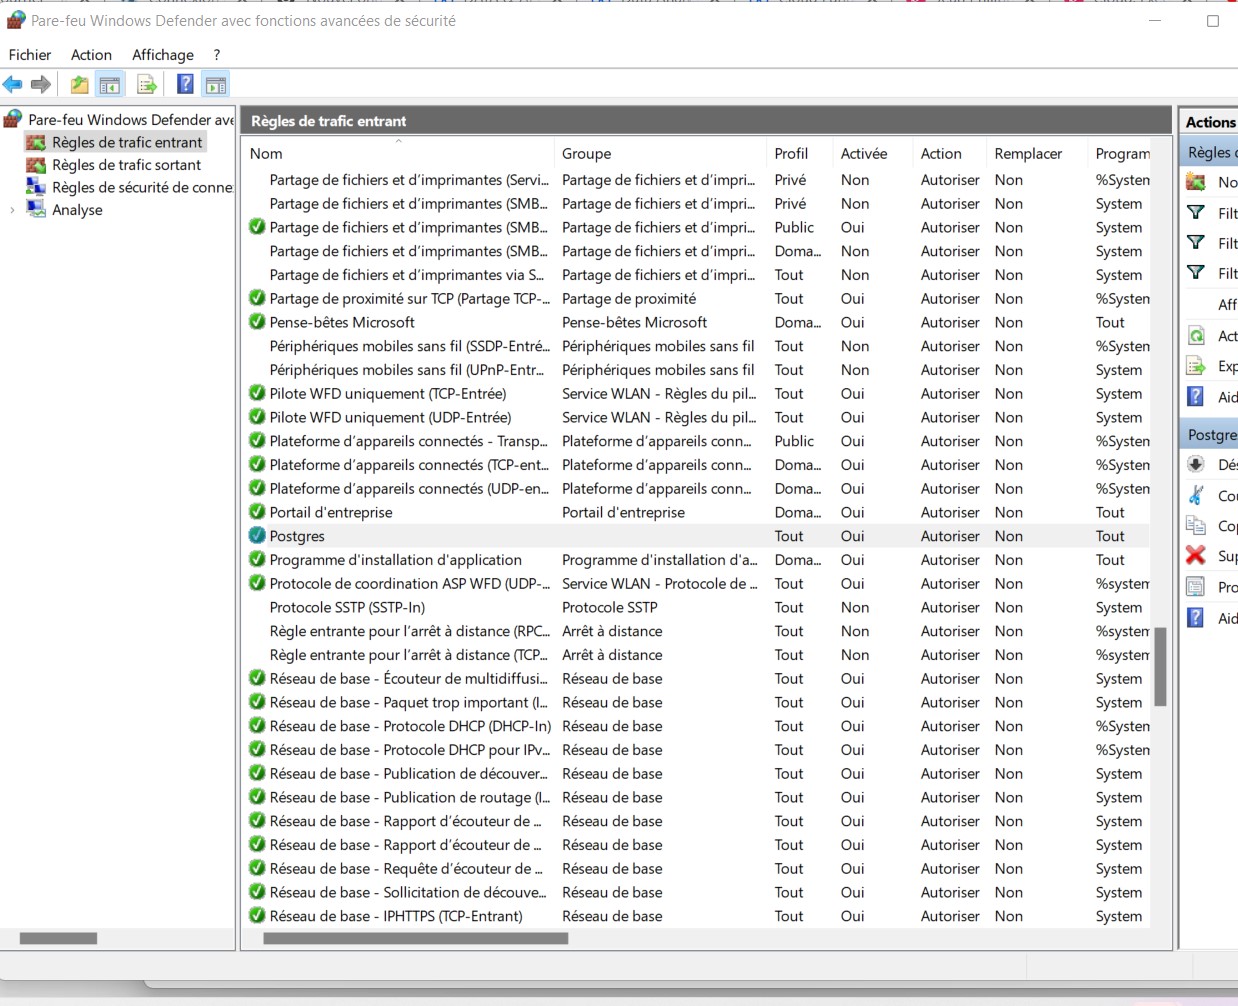Export the list using the toolbar icon
The width and height of the screenshot is (1238, 1006).
pos(147,85)
